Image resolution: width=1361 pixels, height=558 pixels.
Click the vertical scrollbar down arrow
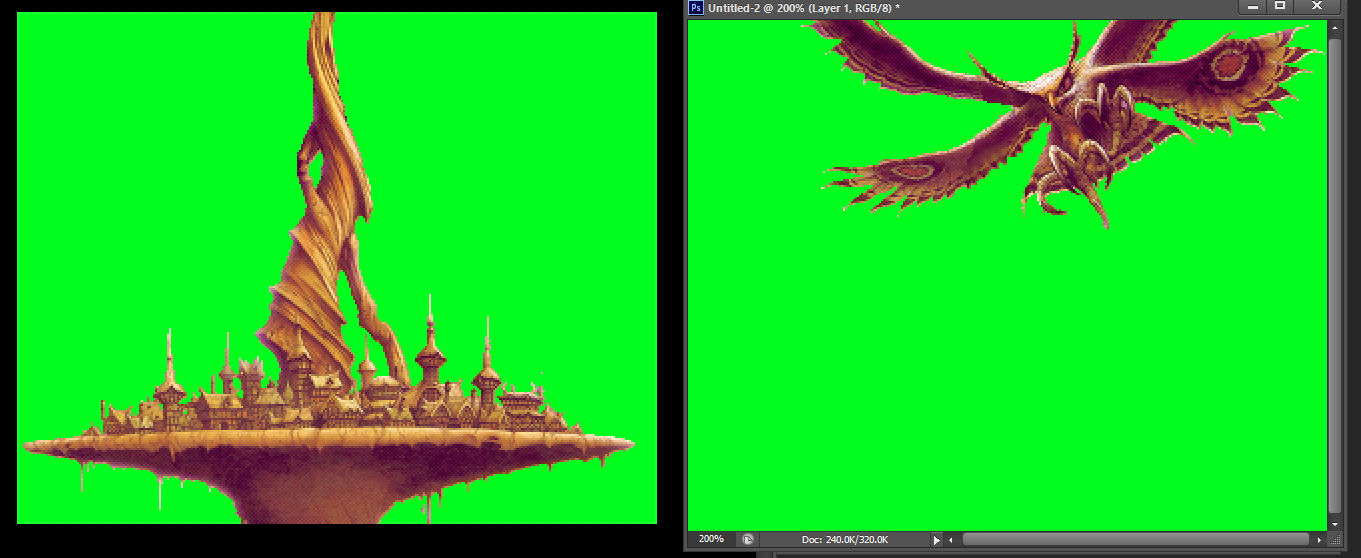click(x=1335, y=524)
